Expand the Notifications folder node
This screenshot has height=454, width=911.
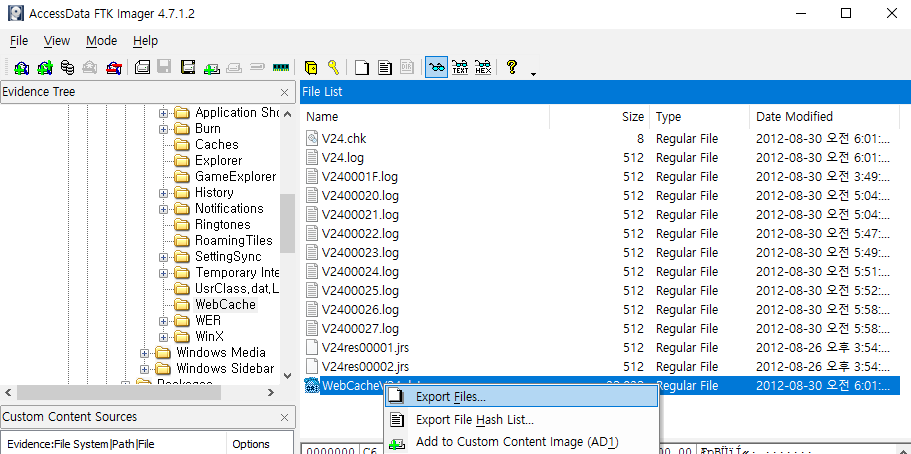[163, 209]
